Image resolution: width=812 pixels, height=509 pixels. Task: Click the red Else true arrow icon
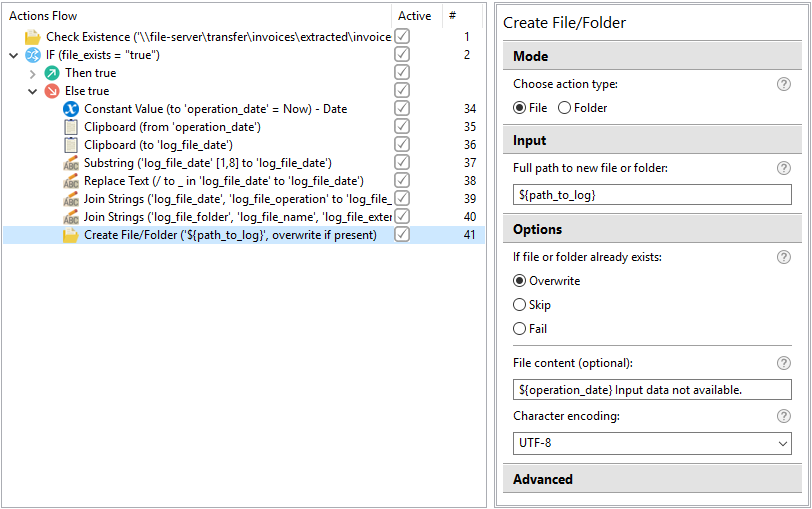coord(52,91)
